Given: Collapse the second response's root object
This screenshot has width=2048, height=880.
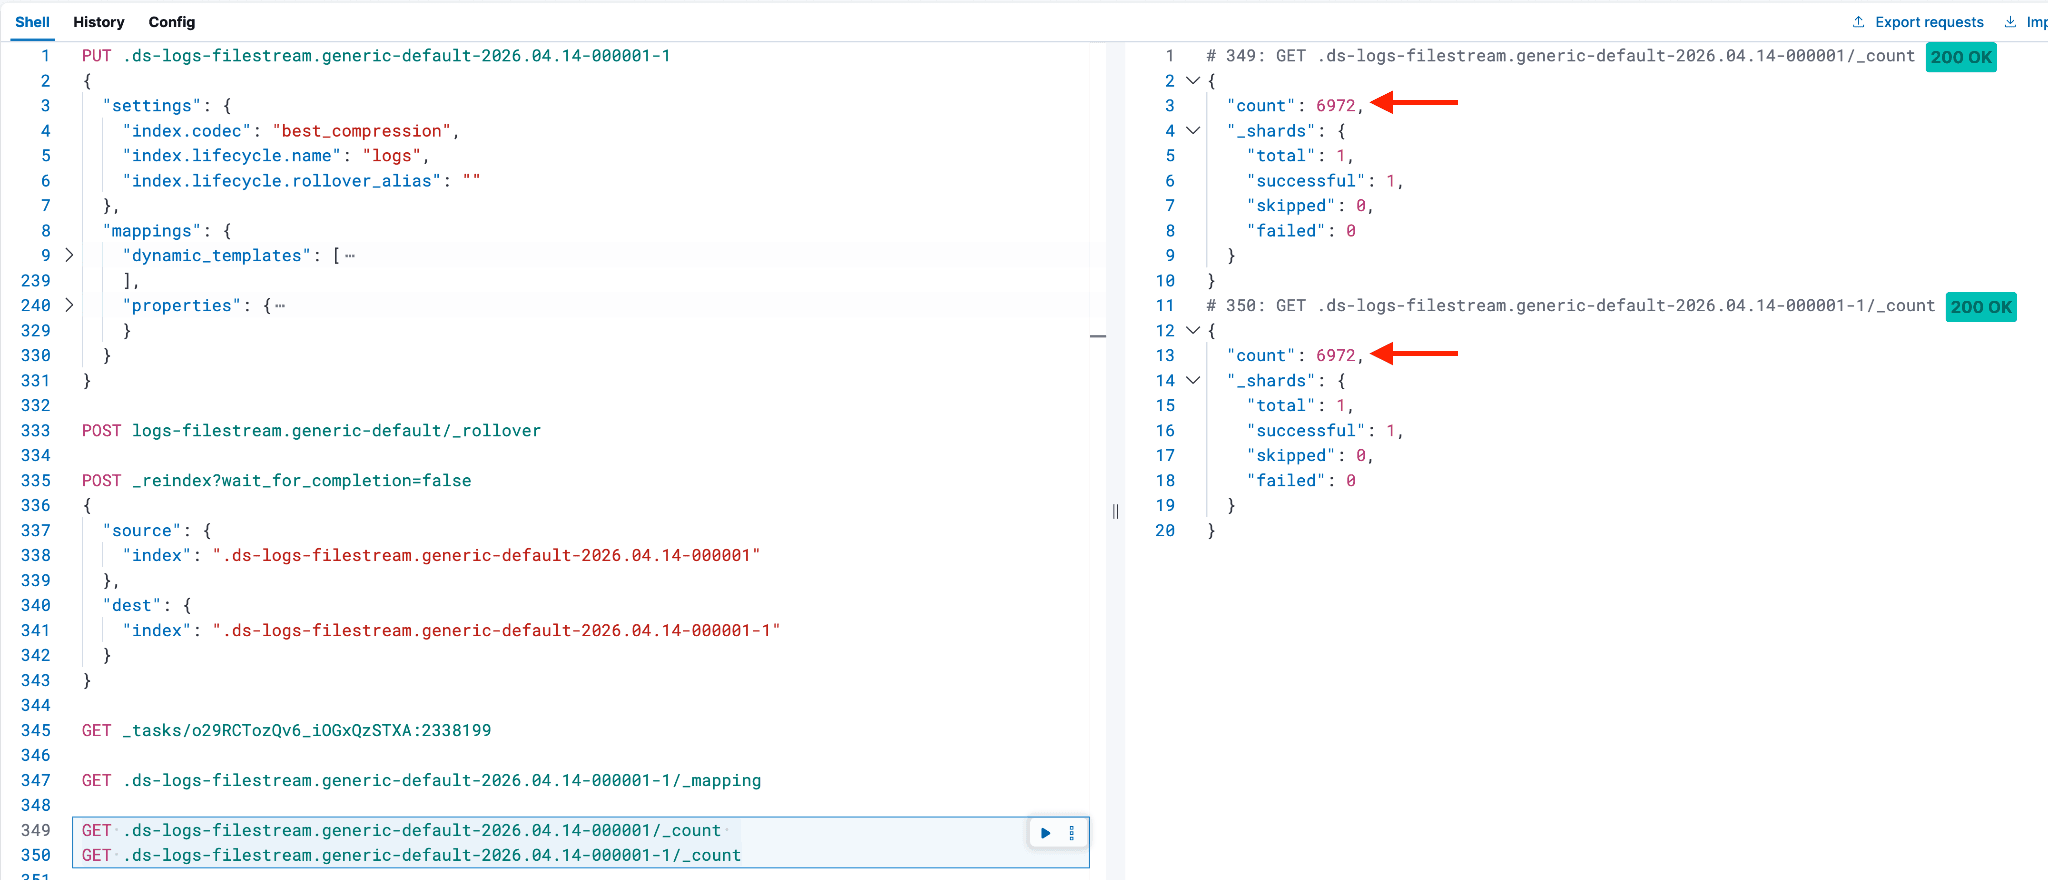Looking at the screenshot, I should (x=1192, y=330).
